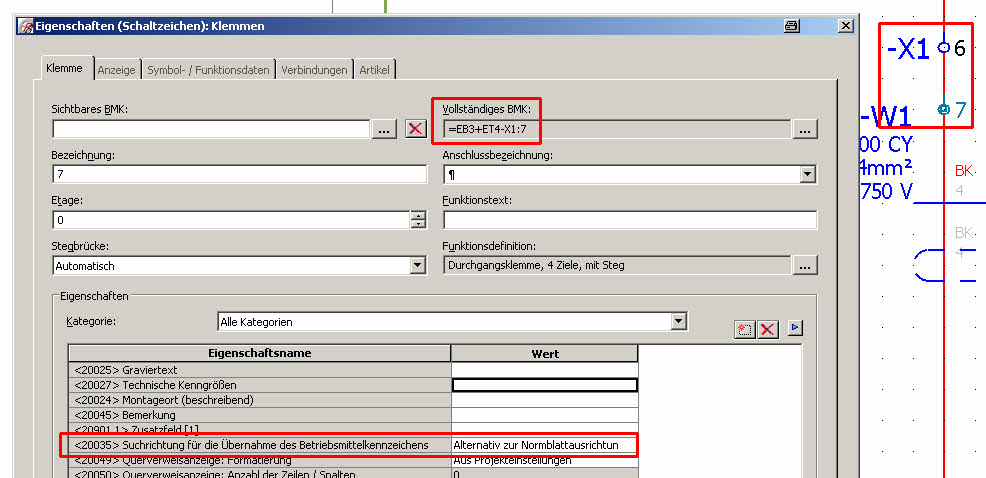Click the Wert column header
Image resolution: width=986 pixels, height=478 pixels.
545,353
